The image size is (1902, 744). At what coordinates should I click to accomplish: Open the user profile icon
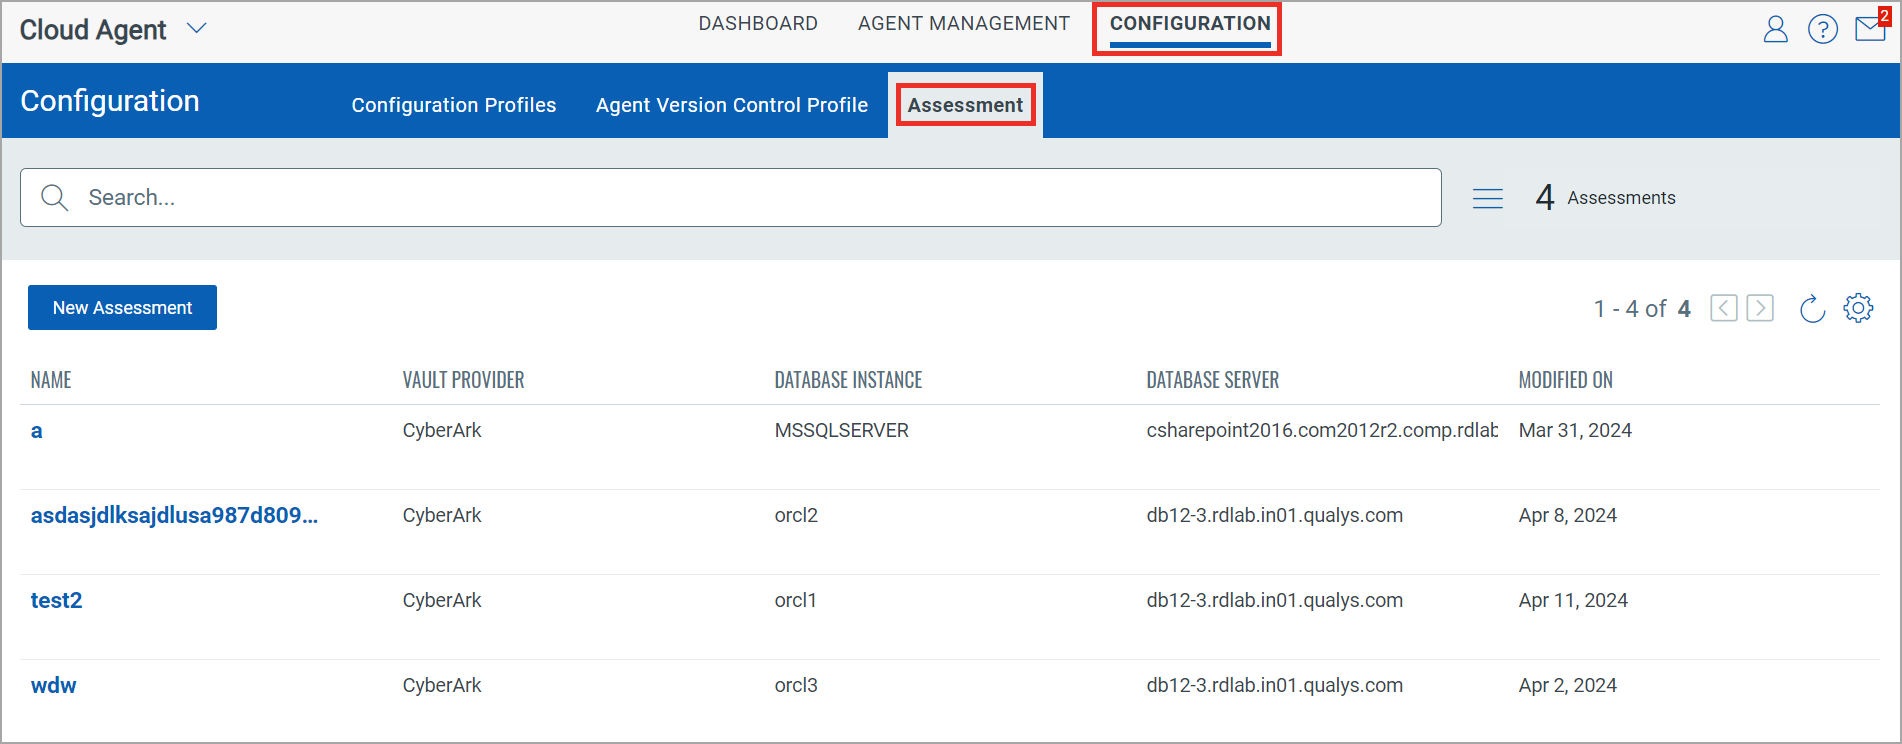pos(1775,29)
